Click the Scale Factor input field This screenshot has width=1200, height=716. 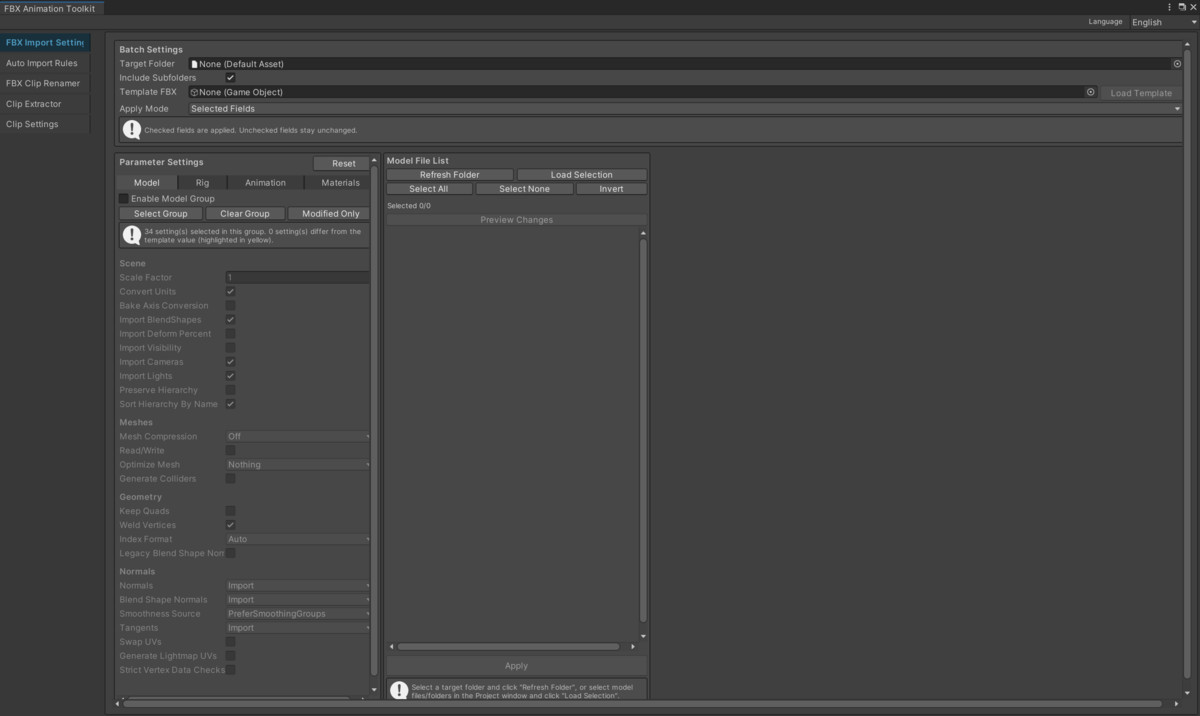[297, 278]
